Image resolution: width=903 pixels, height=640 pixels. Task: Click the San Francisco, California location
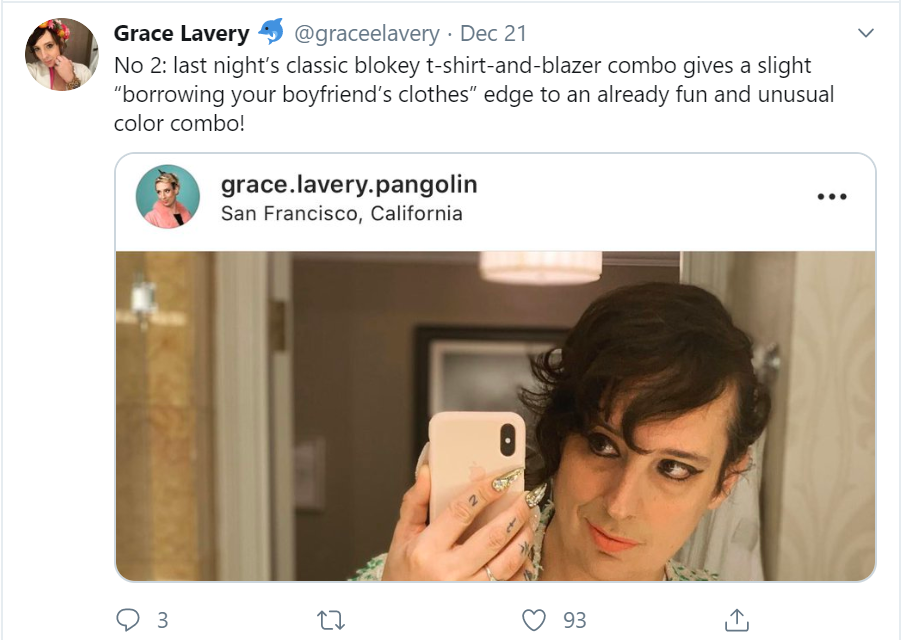click(x=341, y=213)
